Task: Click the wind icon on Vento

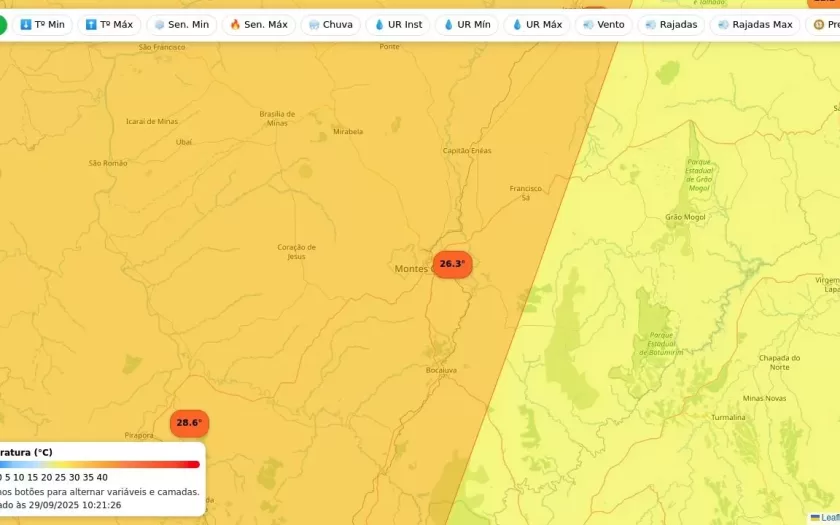Action: pos(588,25)
